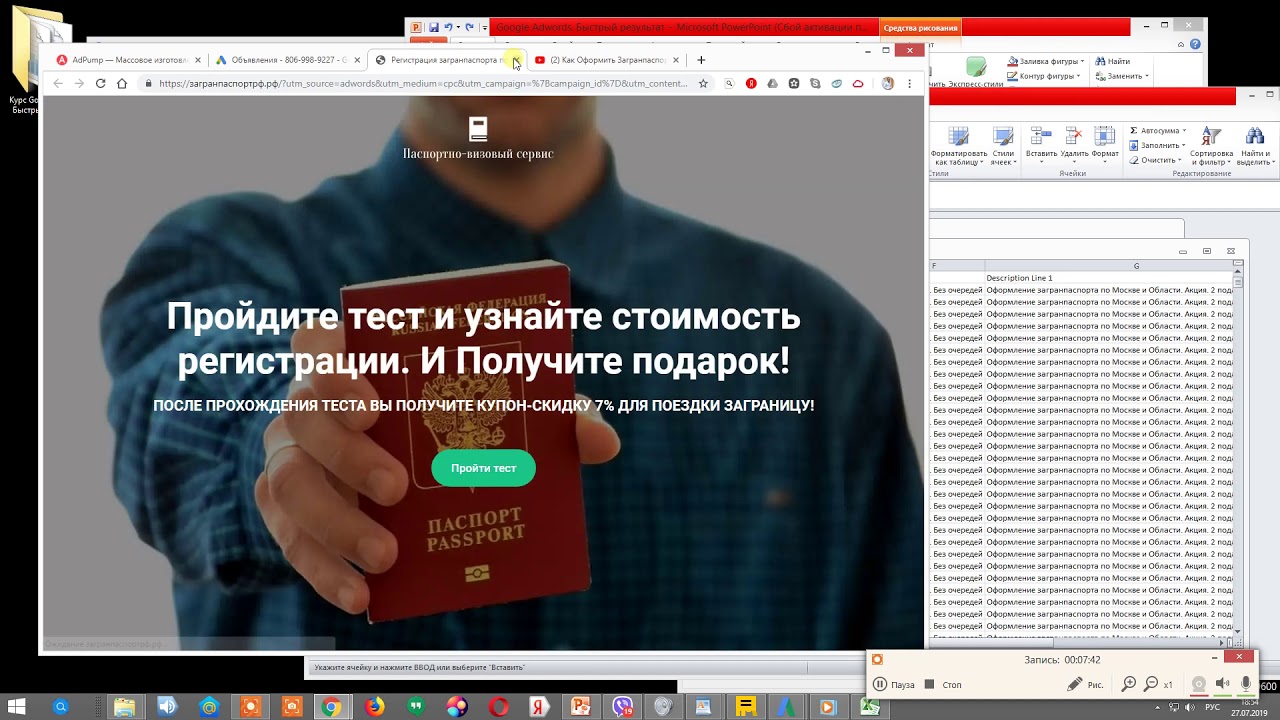This screenshot has height=720, width=1280.
Task: Open the YouTube "Как Оформить Загранпаспорт" tab
Action: 606,60
